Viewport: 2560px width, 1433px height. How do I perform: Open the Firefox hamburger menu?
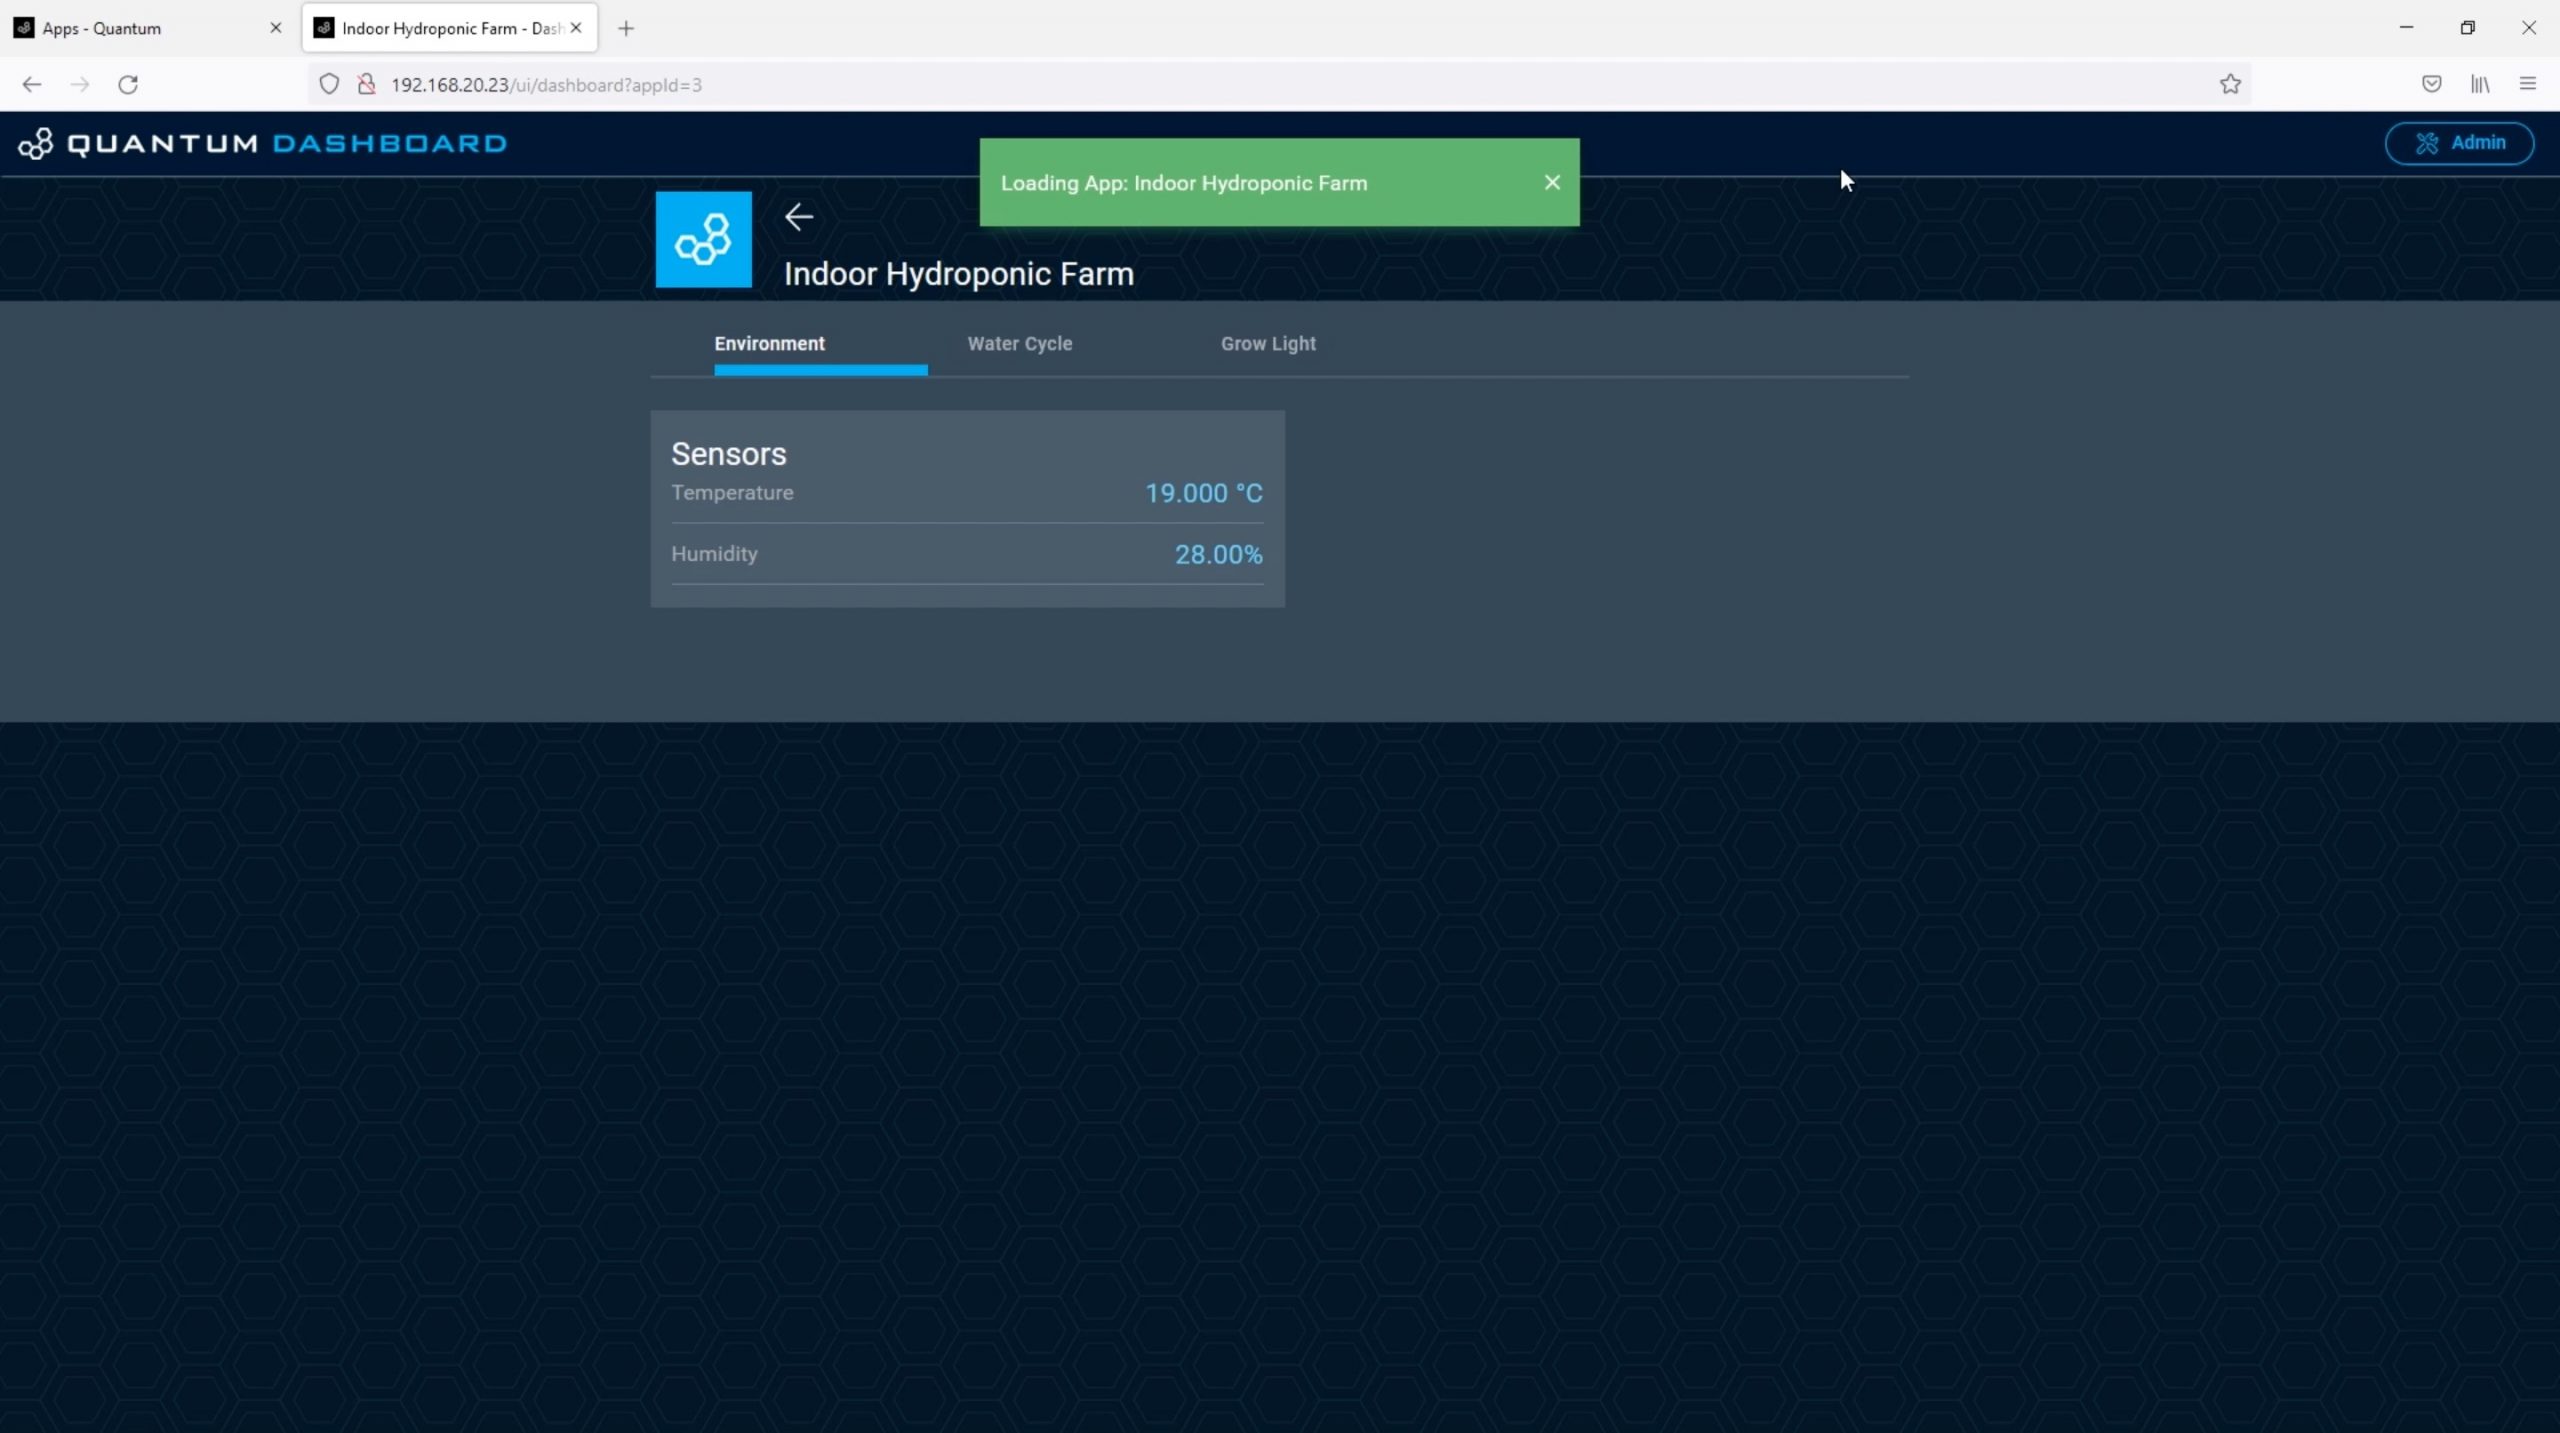[x=2527, y=85]
